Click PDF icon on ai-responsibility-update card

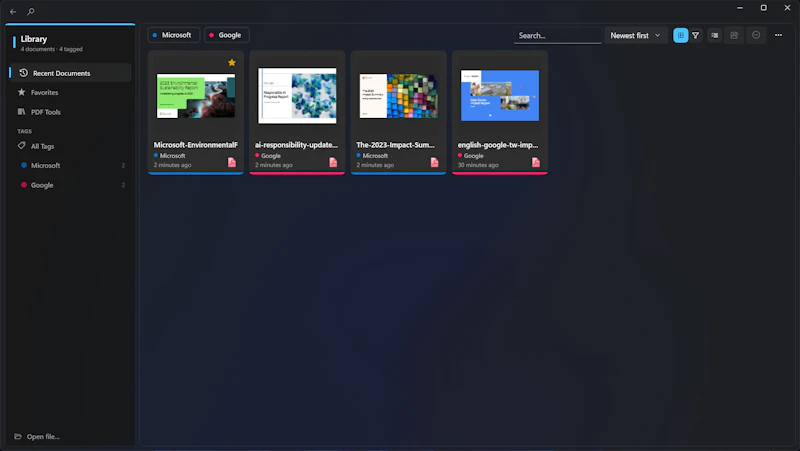pos(333,162)
